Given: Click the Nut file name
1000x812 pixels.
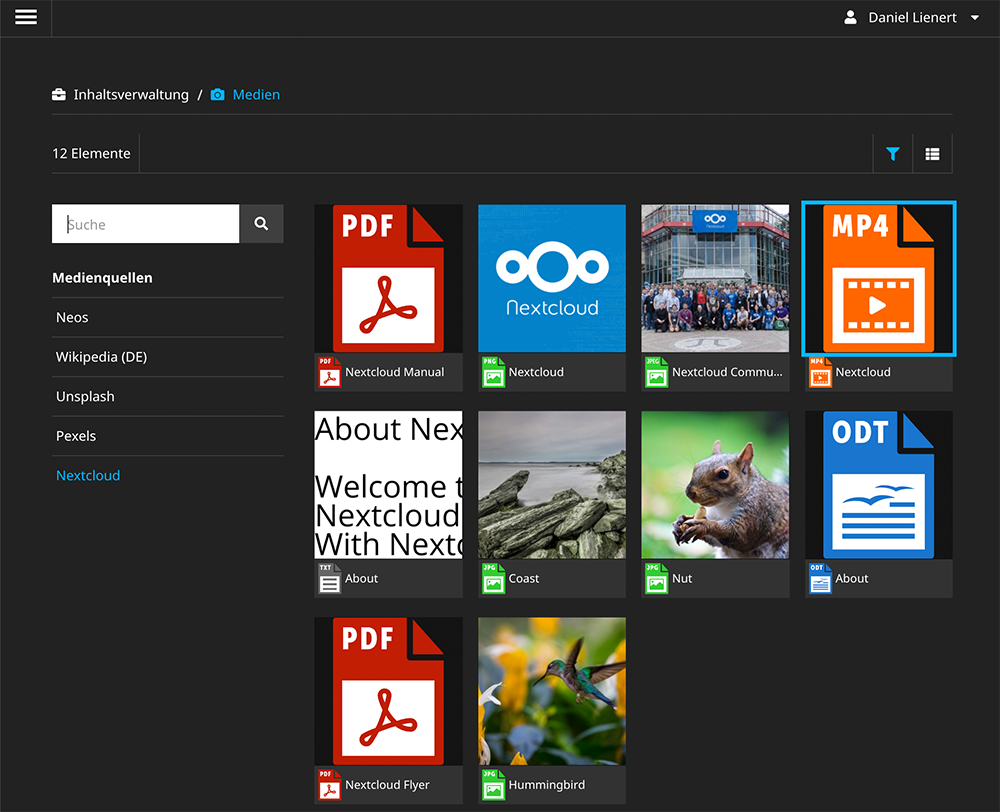Looking at the screenshot, I should [682, 579].
